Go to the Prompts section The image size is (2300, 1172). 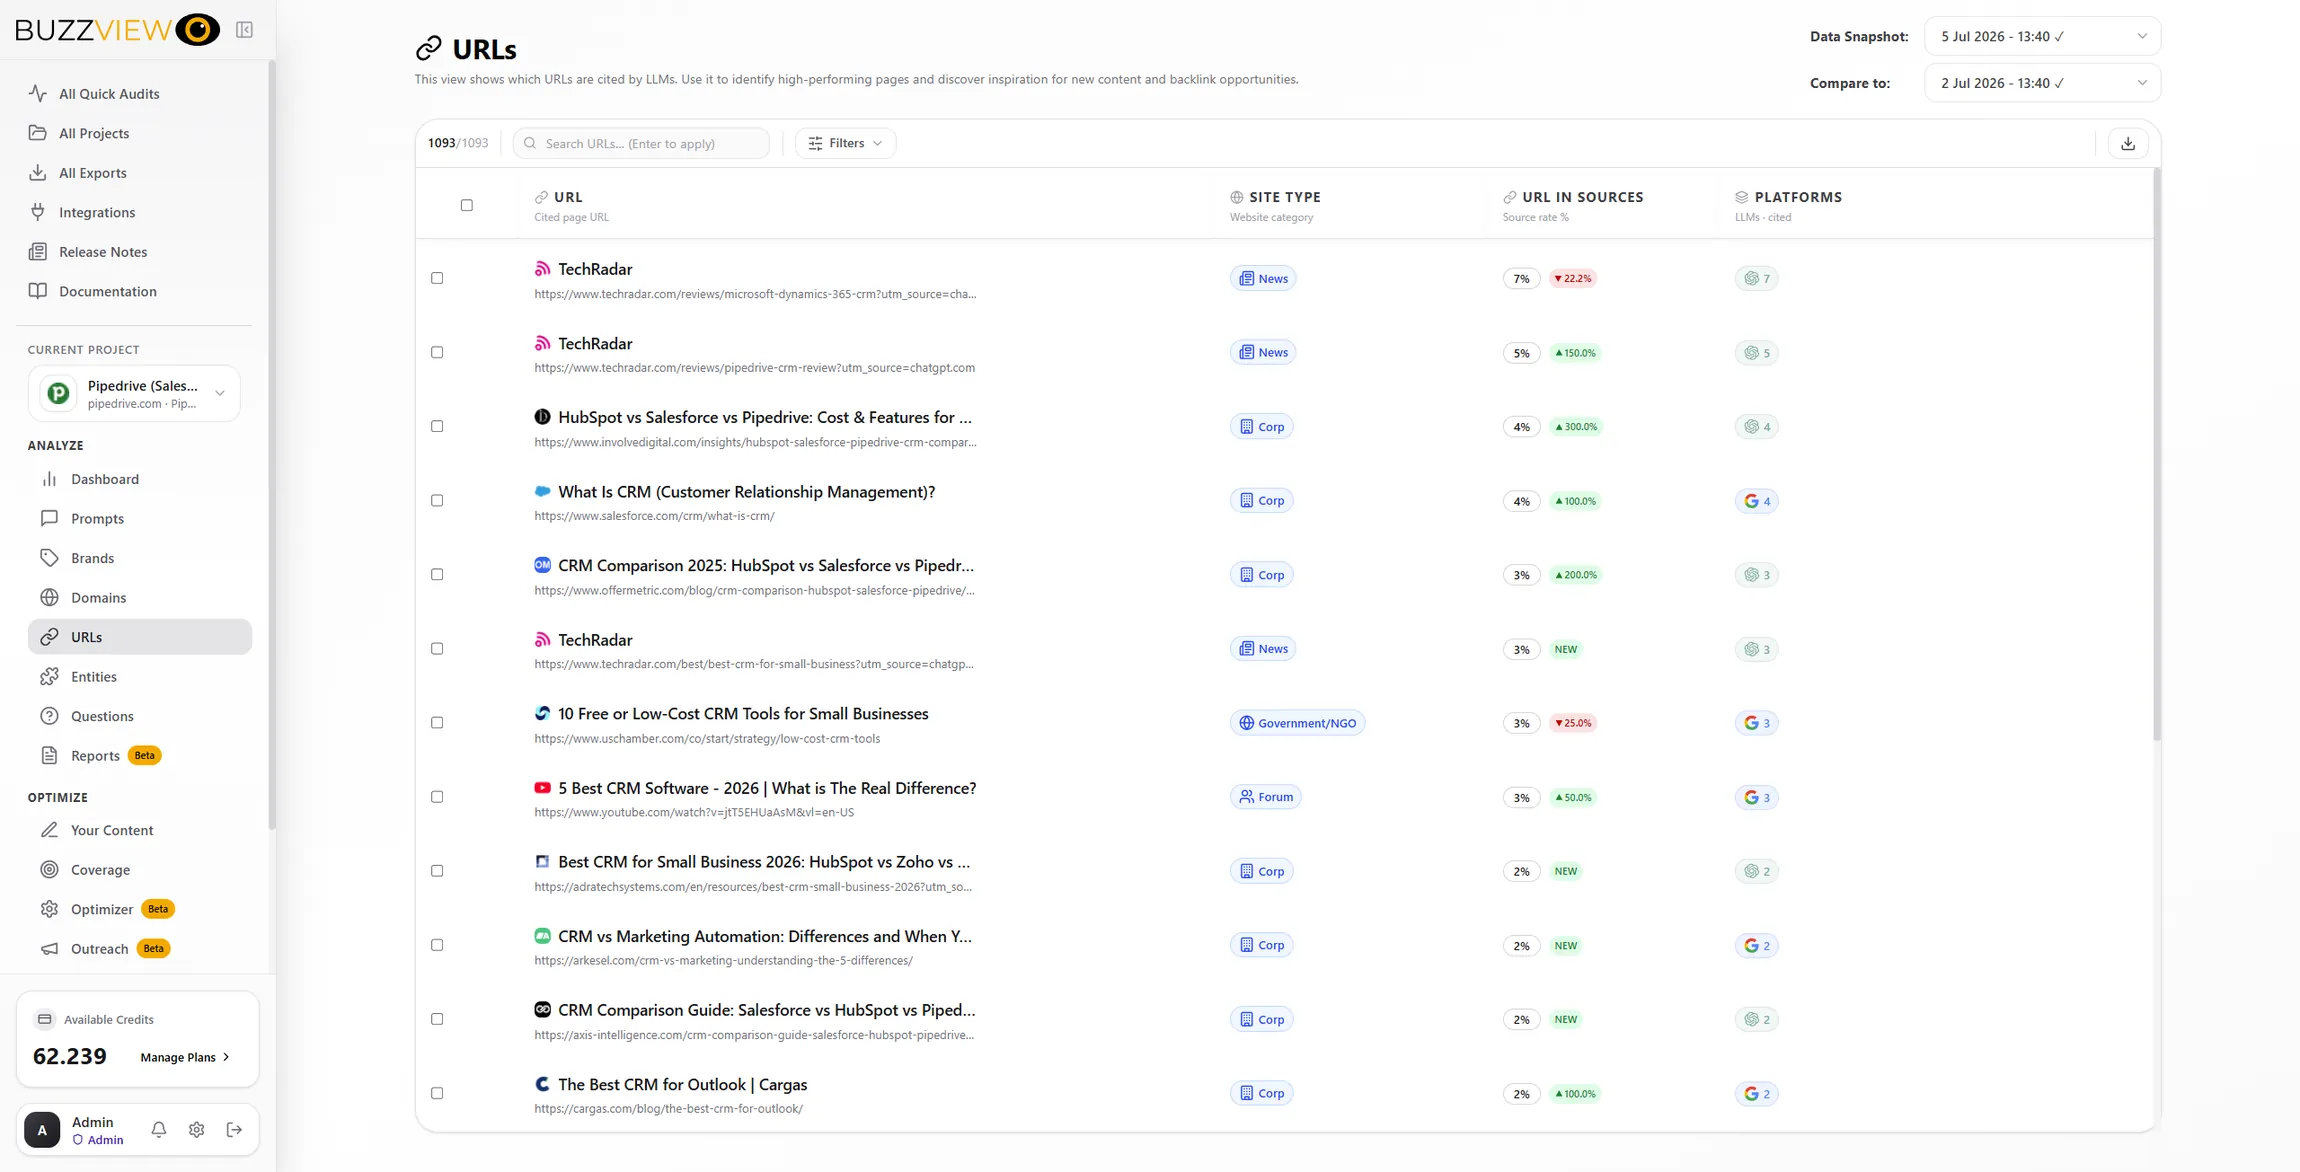tap(140, 518)
